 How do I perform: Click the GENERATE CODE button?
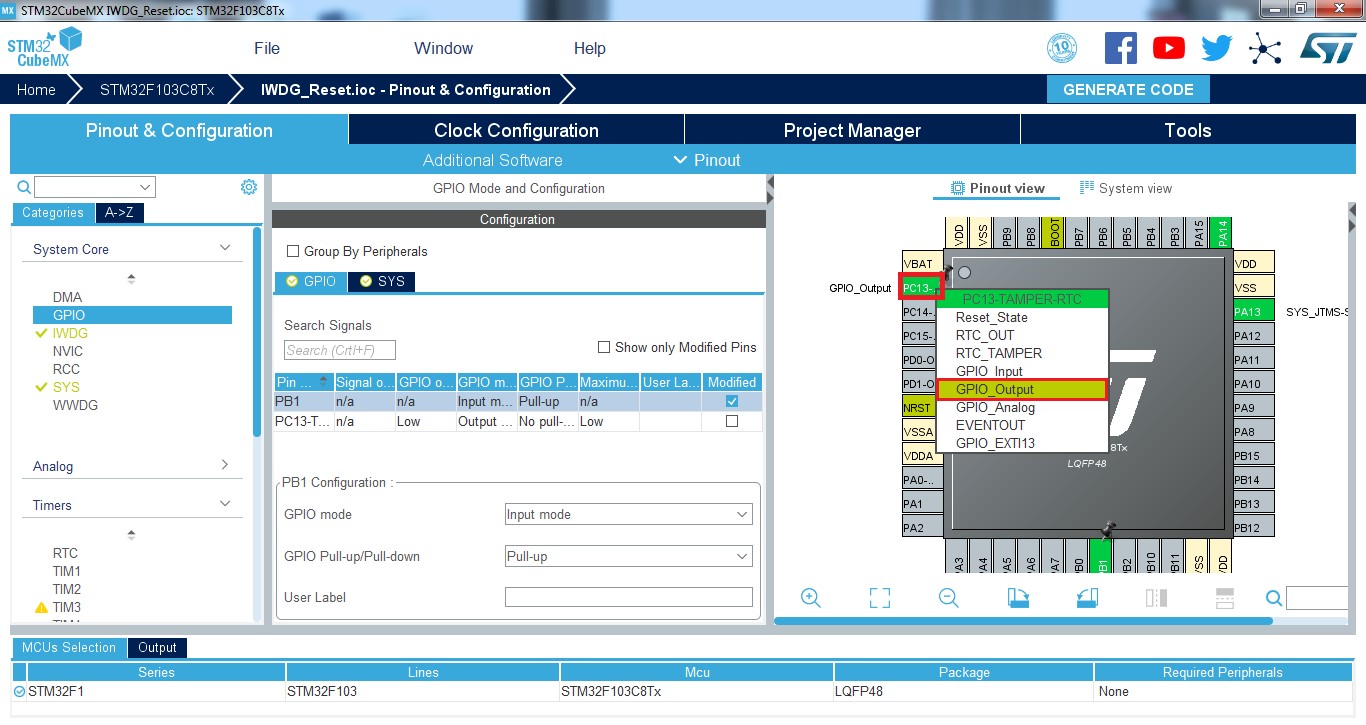coord(1128,89)
